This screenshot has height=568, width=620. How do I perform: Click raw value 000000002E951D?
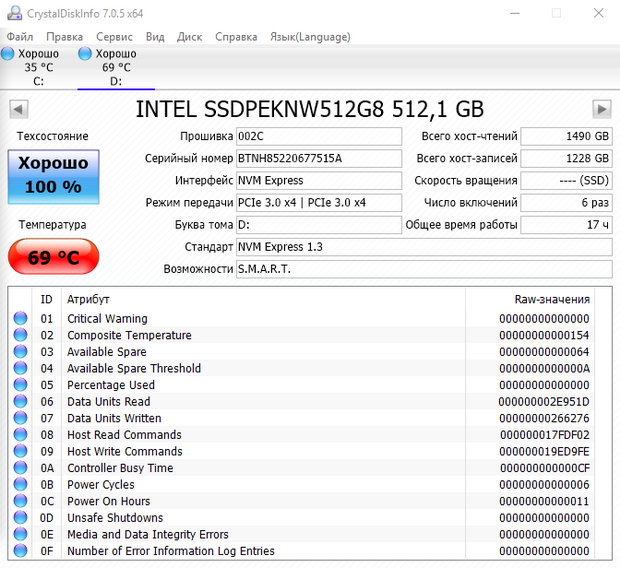coord(544,402)
